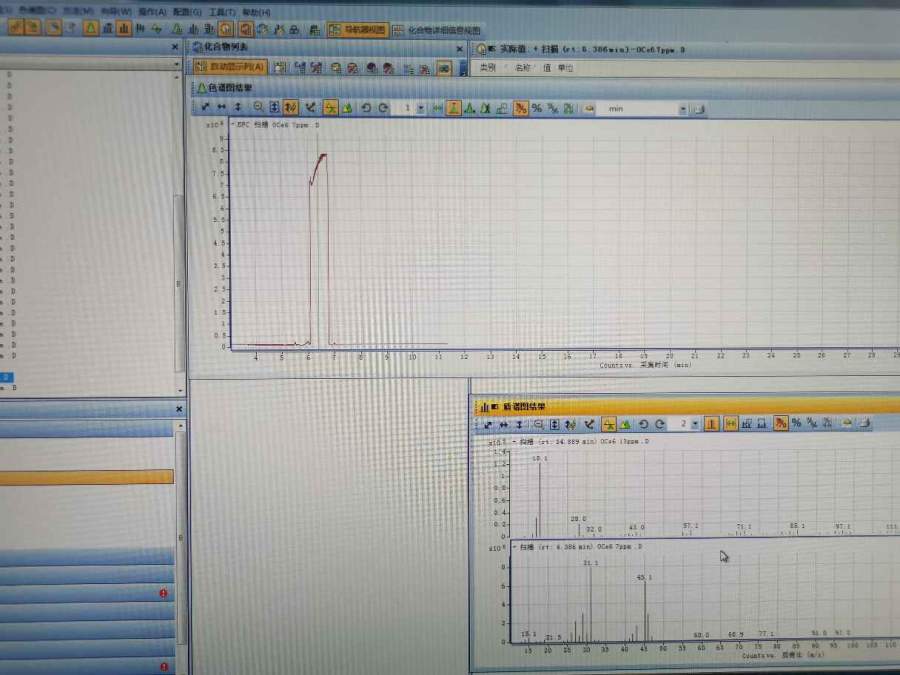Screen dimensions: 900x675
Task: Click the undo zoom arrow in chromatogram toolbar
Action: pyautogui.click(x=366, y=107)
